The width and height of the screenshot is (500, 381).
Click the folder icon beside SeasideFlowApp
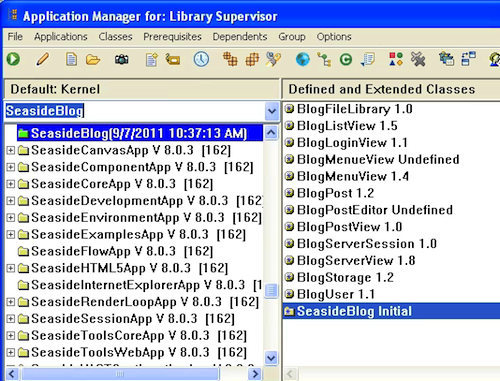[23, 251]
